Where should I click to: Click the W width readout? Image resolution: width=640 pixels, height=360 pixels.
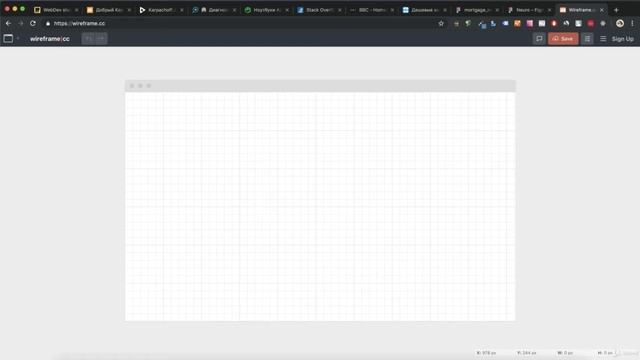(565, 353)
